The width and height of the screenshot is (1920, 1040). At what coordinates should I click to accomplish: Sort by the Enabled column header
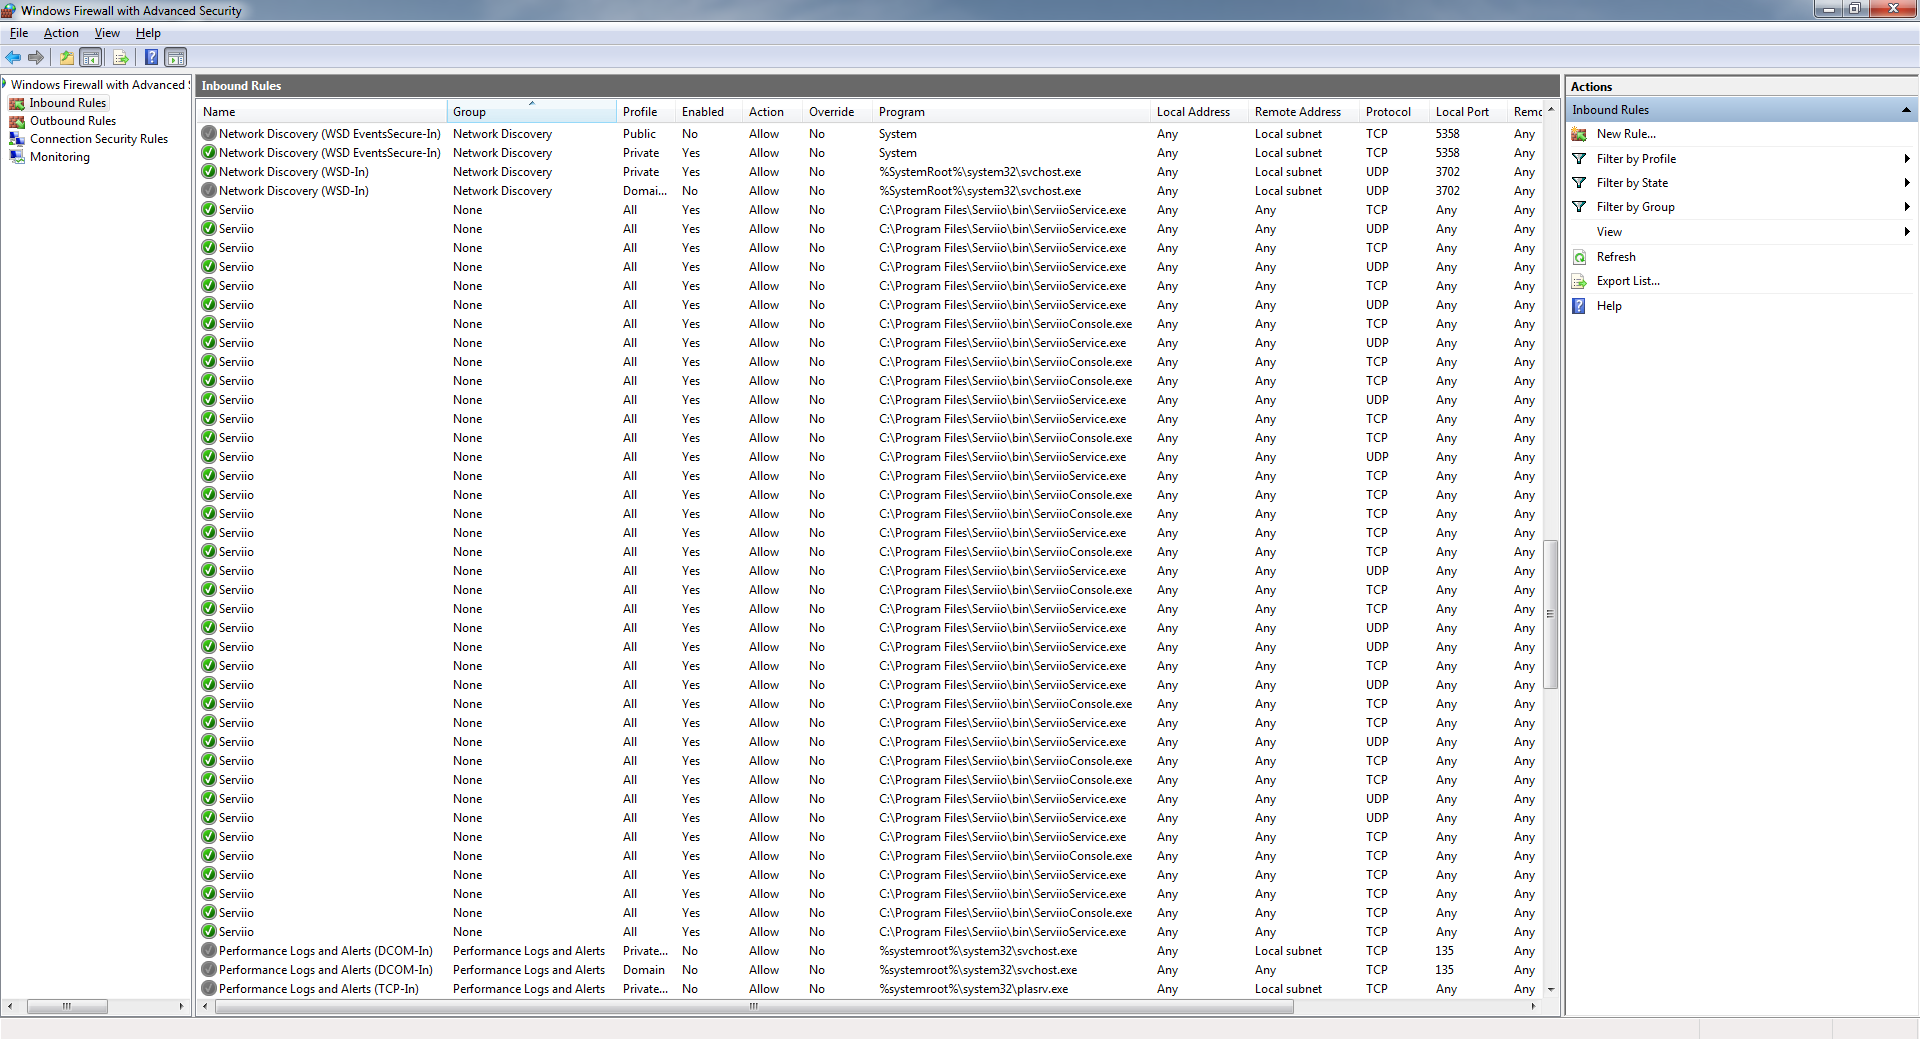(x=709, y=112)
